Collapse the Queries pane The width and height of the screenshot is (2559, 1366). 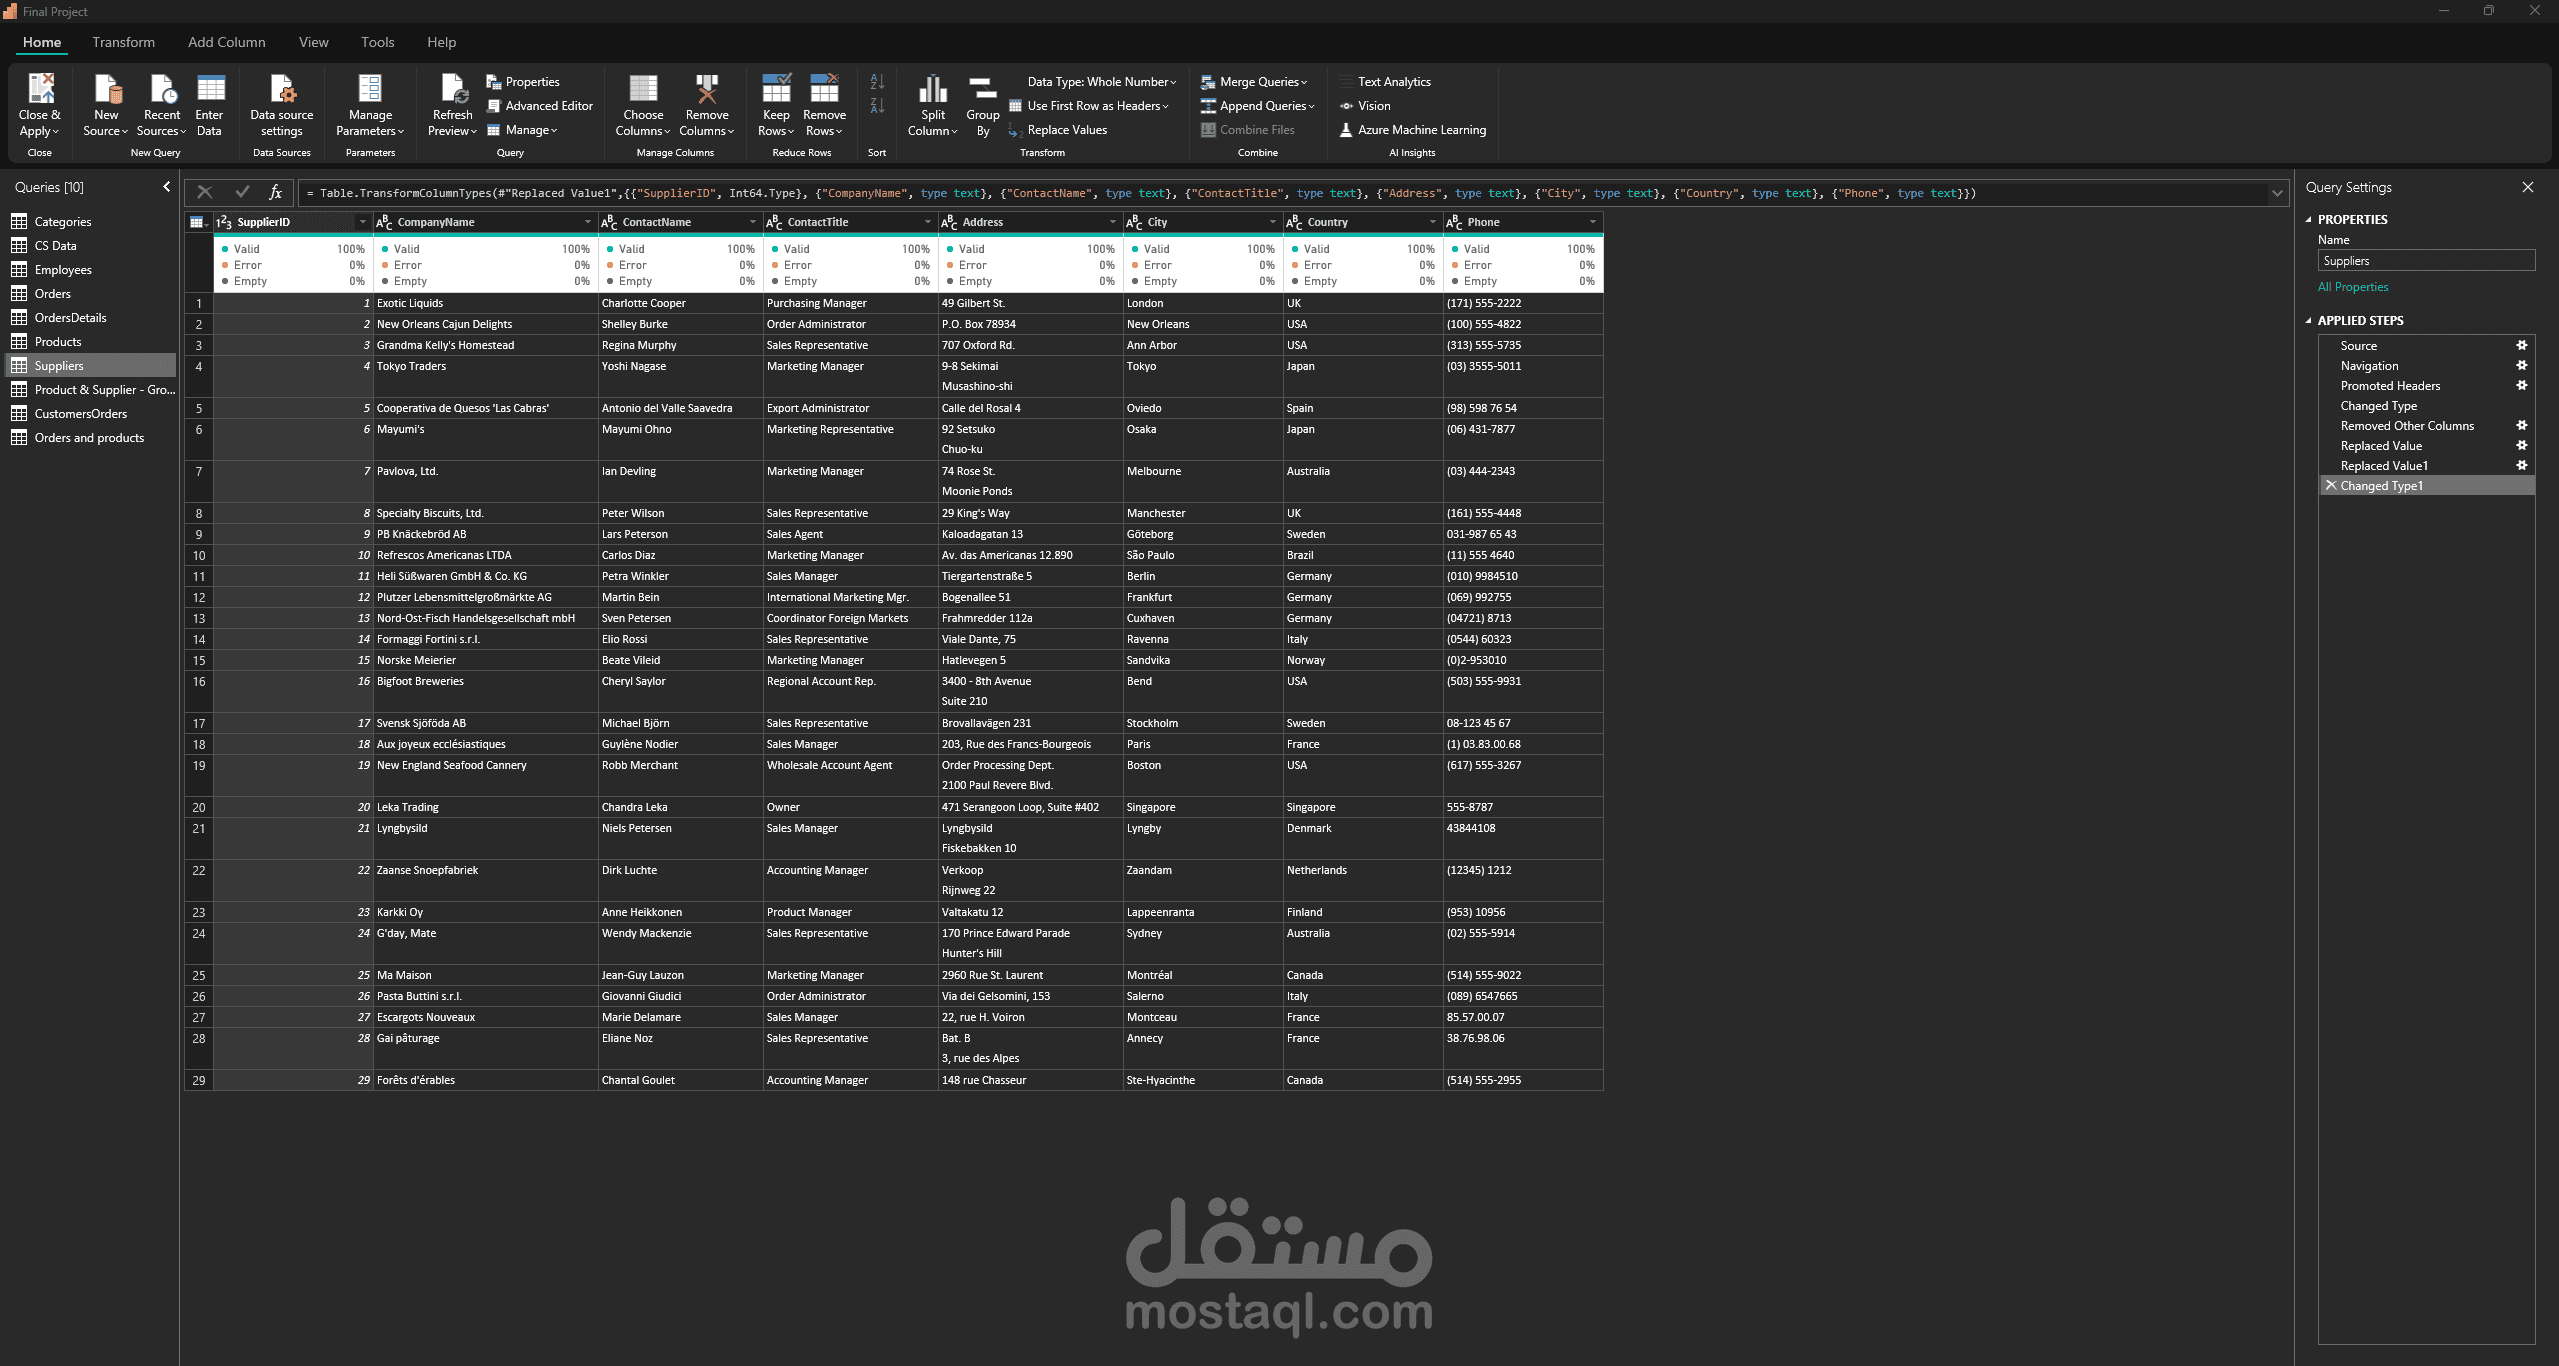[166, 187]
